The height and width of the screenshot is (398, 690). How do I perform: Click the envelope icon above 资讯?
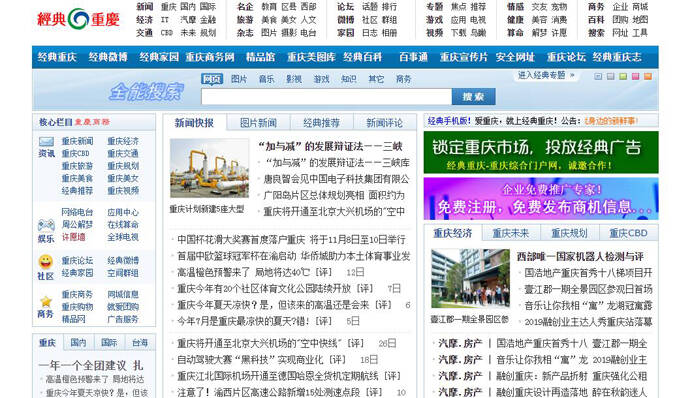tap(46, 142)
